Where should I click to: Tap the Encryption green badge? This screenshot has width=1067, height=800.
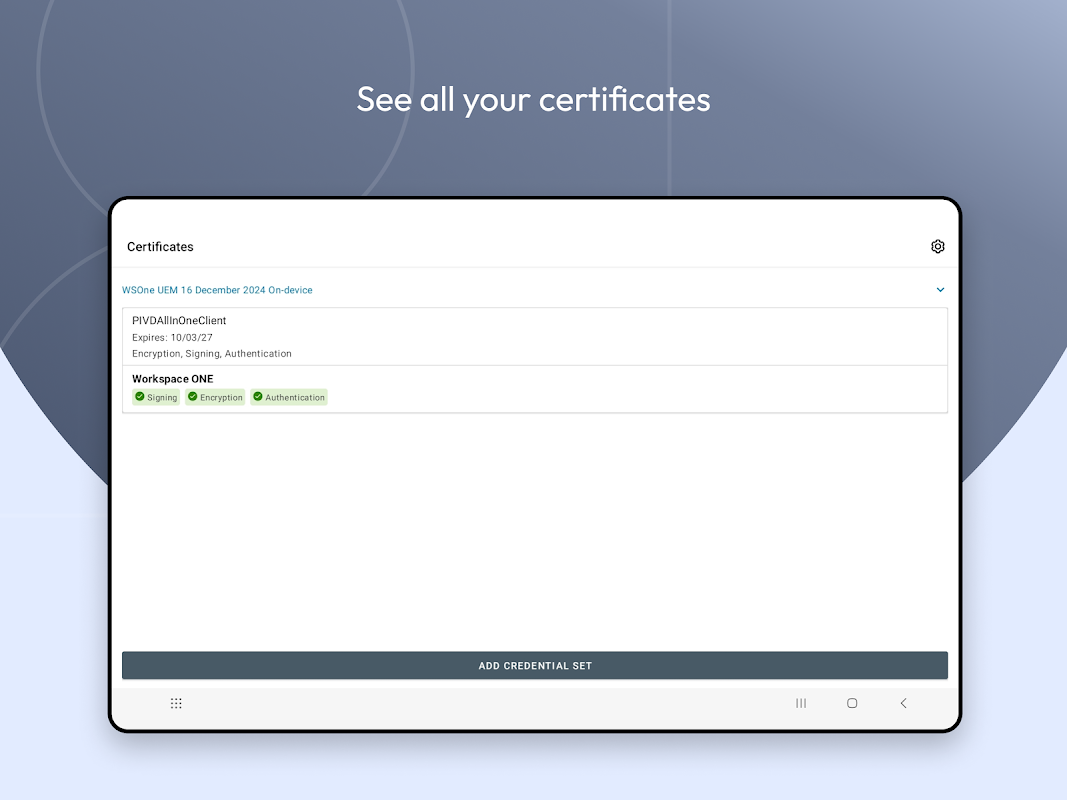(x=215, y=397)
